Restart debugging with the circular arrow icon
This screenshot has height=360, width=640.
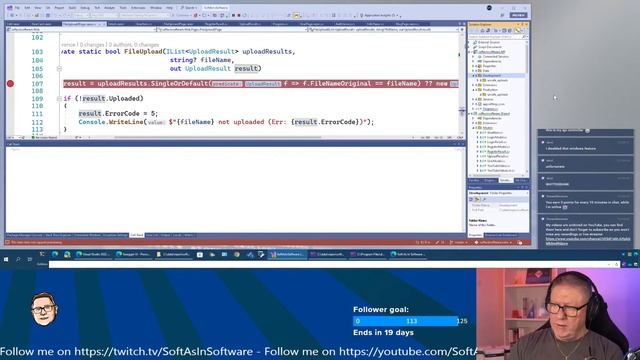coord(245,15)
